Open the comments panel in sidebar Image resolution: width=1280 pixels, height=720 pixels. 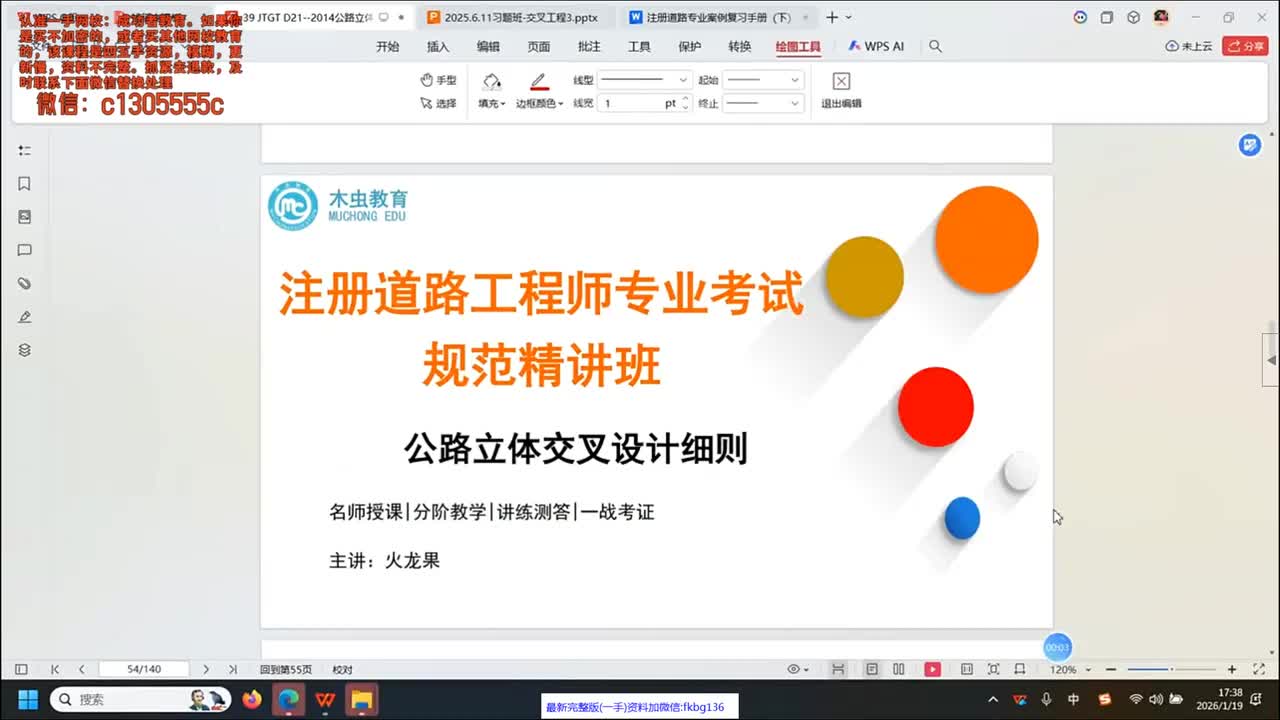[x=25, y=250]
